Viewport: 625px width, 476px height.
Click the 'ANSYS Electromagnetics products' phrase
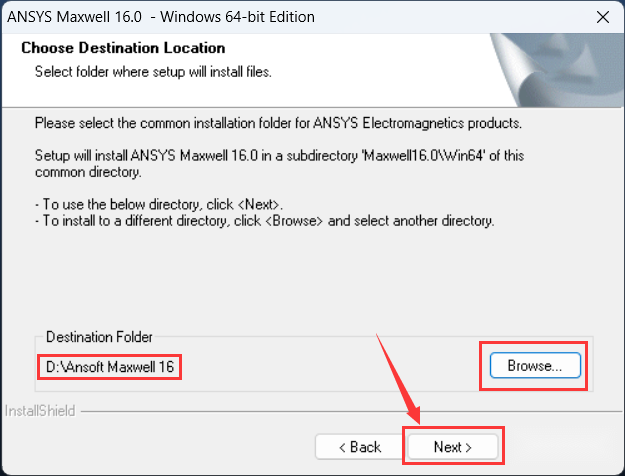pyautogui.click(x=417, y=123)
